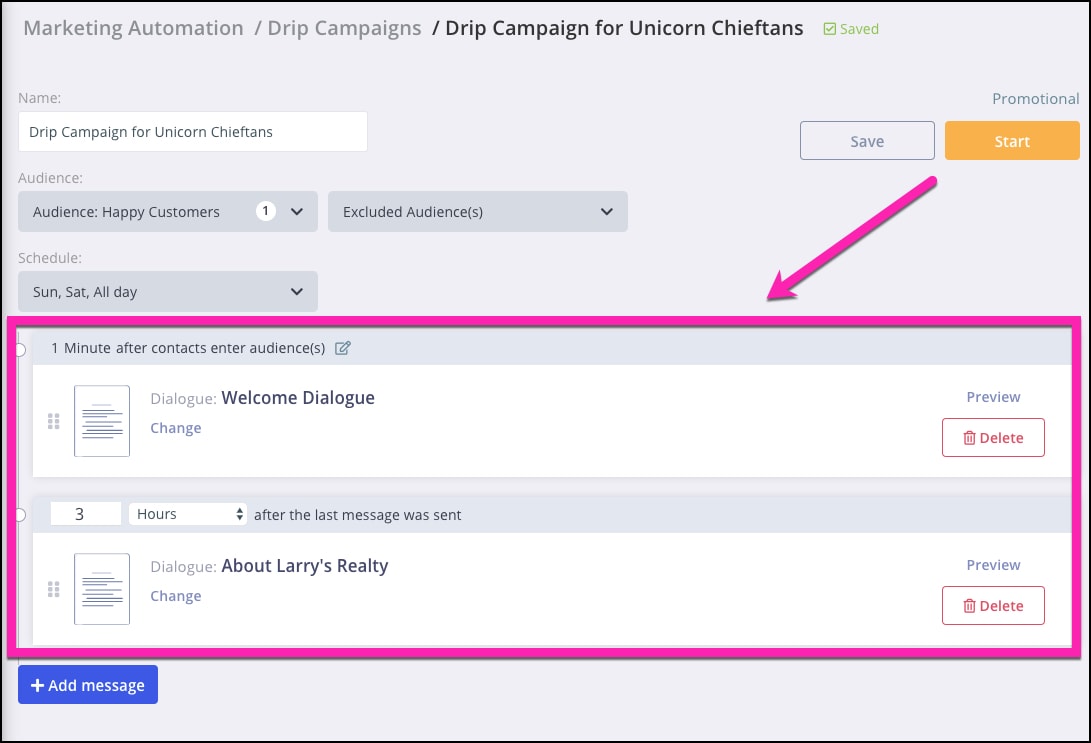Click Preview for Welcome Dialogue
1091x743 pixels.
(992, 397)
